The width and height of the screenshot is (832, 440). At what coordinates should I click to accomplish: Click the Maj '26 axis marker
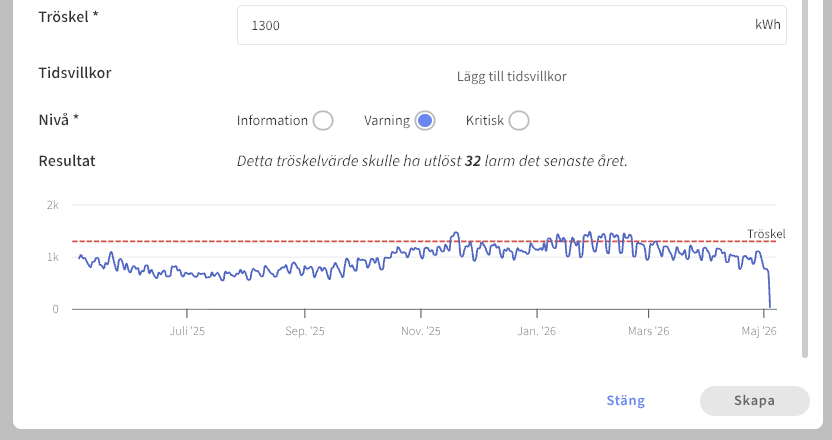(x=759, y=331)
